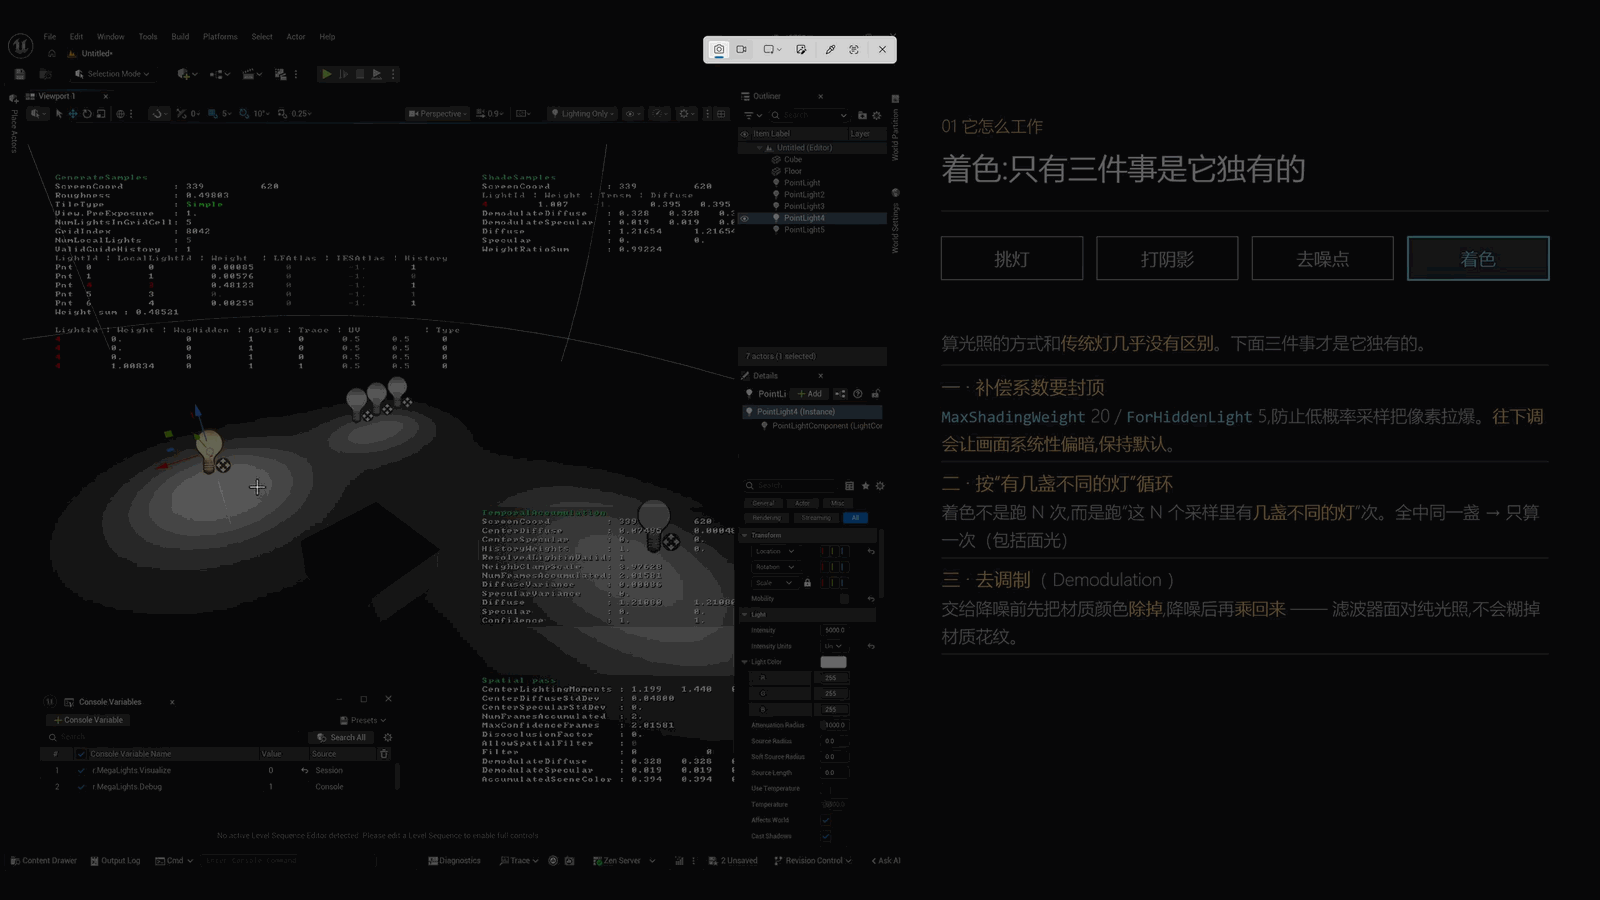Click the 挑灯 tab on the slide
The image size is (1600, 900).
tap(1012, 259)
